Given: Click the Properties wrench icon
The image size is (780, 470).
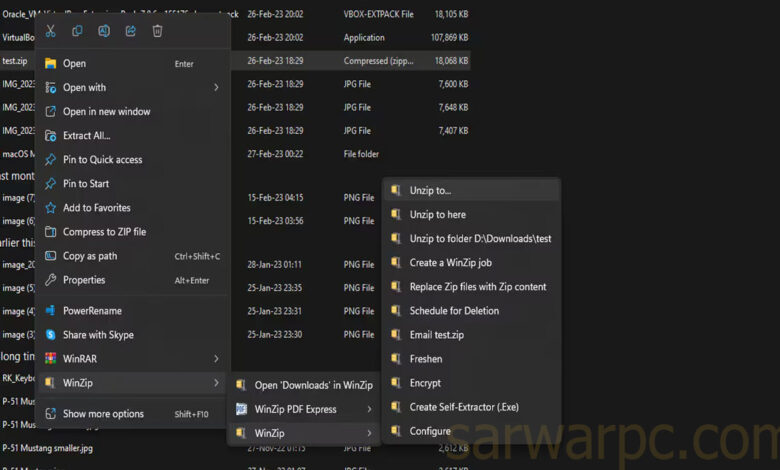Looking at the screenshot, I should (x=50, y=280).
